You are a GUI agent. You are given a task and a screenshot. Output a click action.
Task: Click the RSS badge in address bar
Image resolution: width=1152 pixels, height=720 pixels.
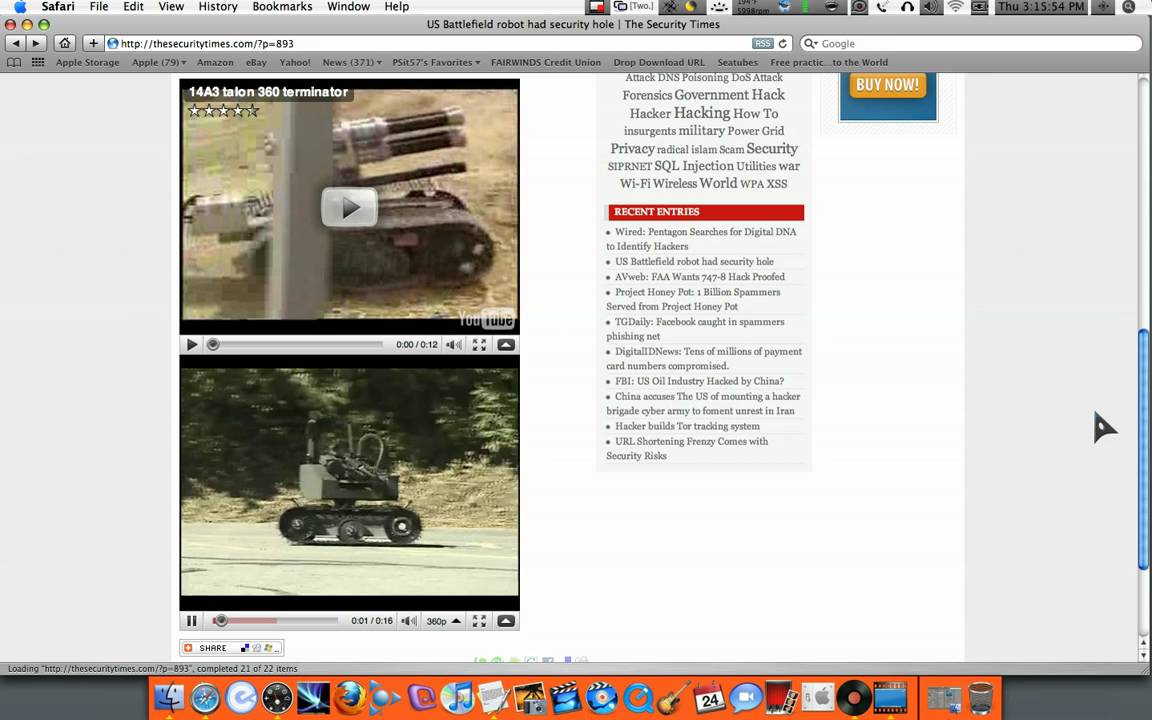pos(763,43)
